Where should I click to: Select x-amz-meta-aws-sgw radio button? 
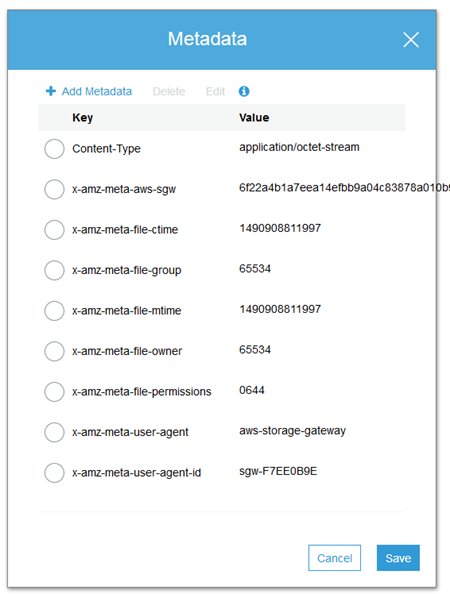[54, 189]
